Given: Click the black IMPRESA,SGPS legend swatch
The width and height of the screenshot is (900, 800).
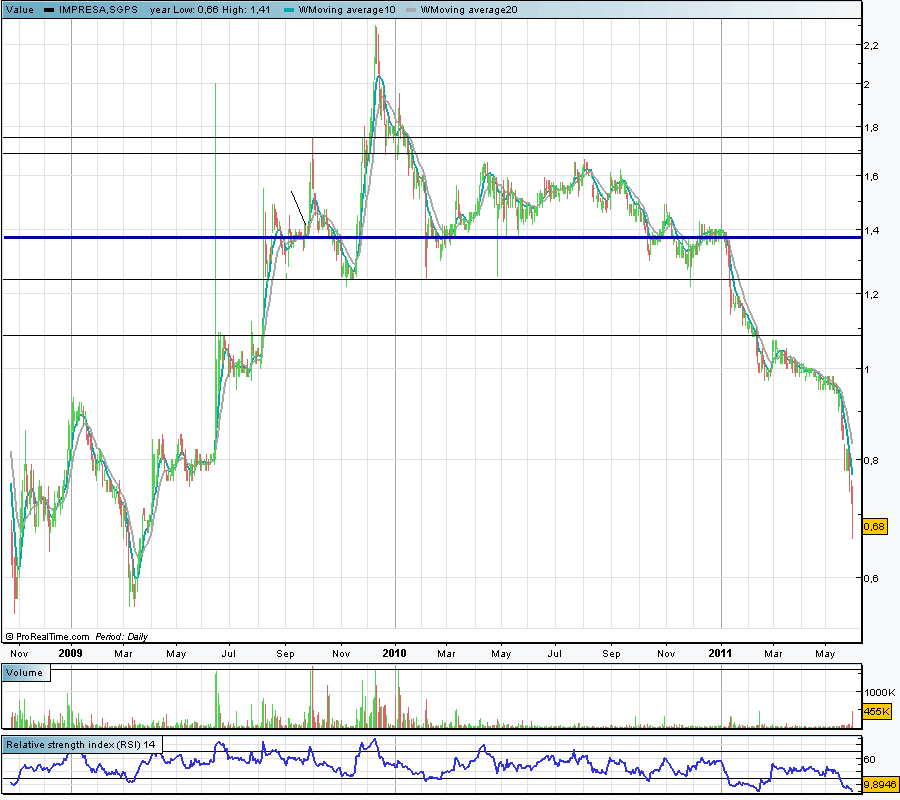Looking at the screenshot, I should point(49,10).
